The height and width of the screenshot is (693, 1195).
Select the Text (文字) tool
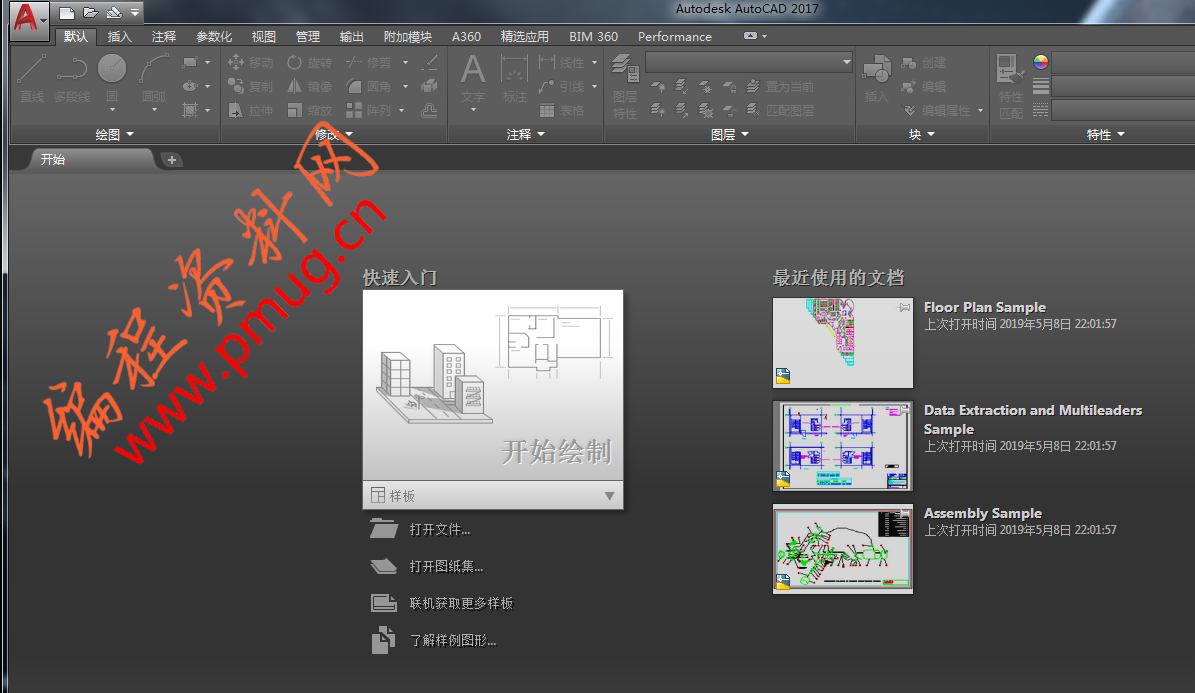(473, 79)
